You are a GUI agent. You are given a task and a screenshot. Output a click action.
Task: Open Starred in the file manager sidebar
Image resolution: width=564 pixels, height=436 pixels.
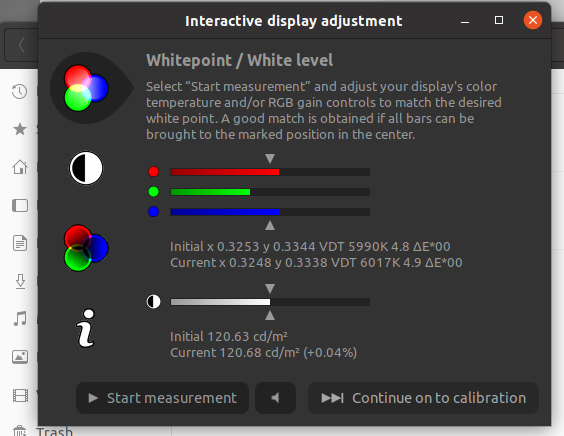[x=20, y=129]
